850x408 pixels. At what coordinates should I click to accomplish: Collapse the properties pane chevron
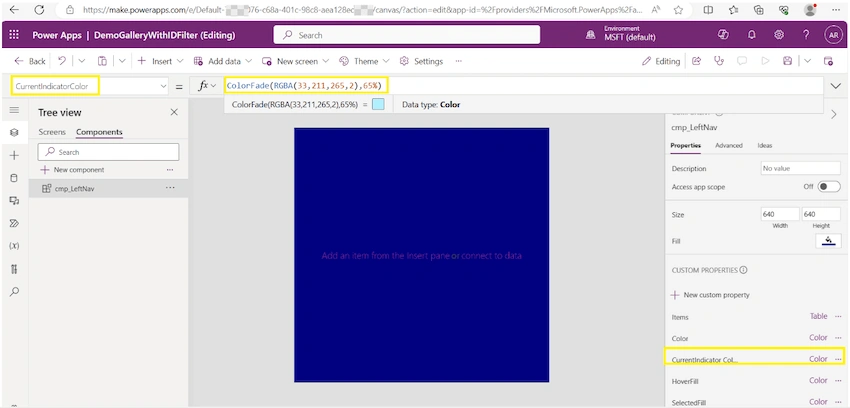(x=834, y=114)
